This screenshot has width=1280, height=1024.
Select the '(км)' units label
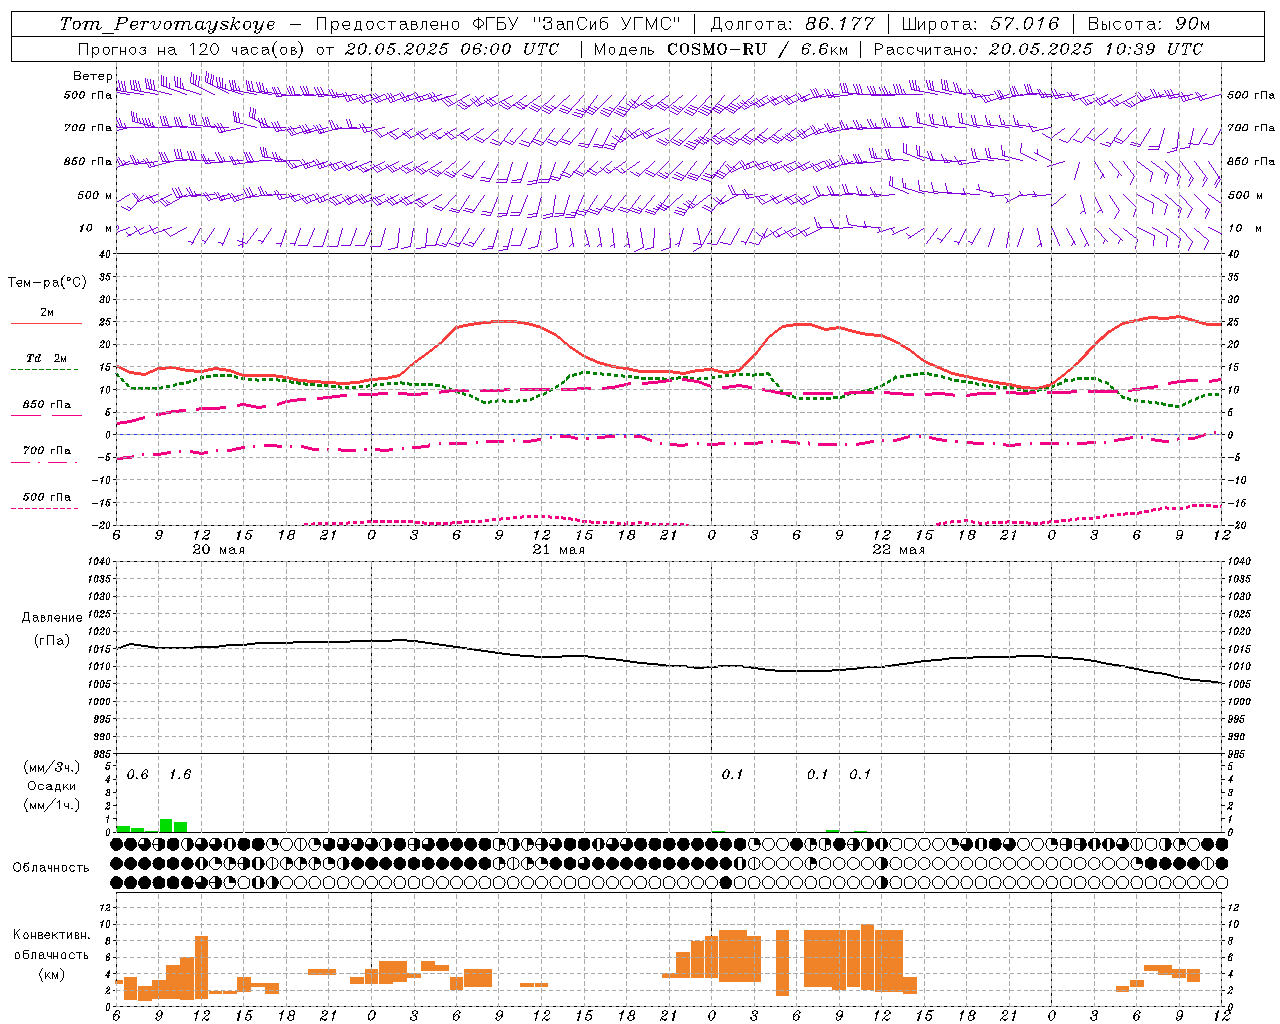pos(52,974)
